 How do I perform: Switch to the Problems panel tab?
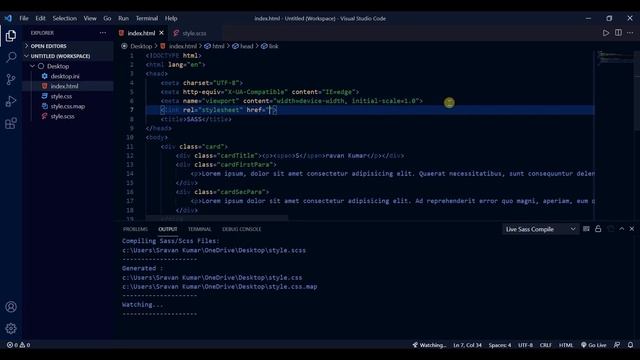(135, 229)
